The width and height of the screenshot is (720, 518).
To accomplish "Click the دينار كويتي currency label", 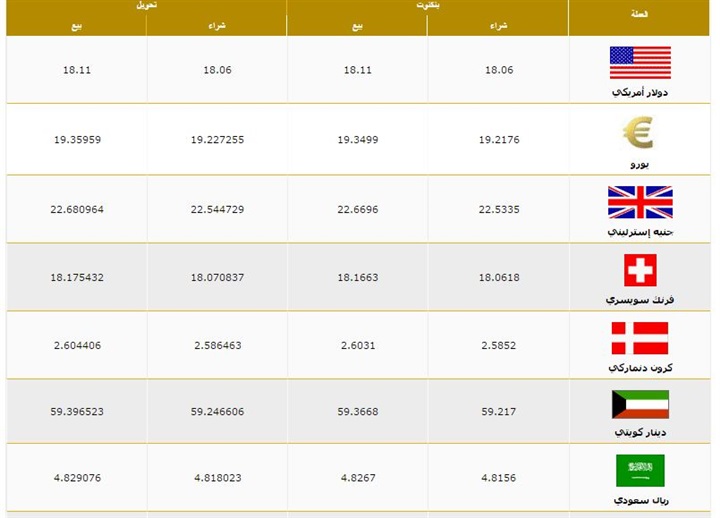I will [640, 432].
